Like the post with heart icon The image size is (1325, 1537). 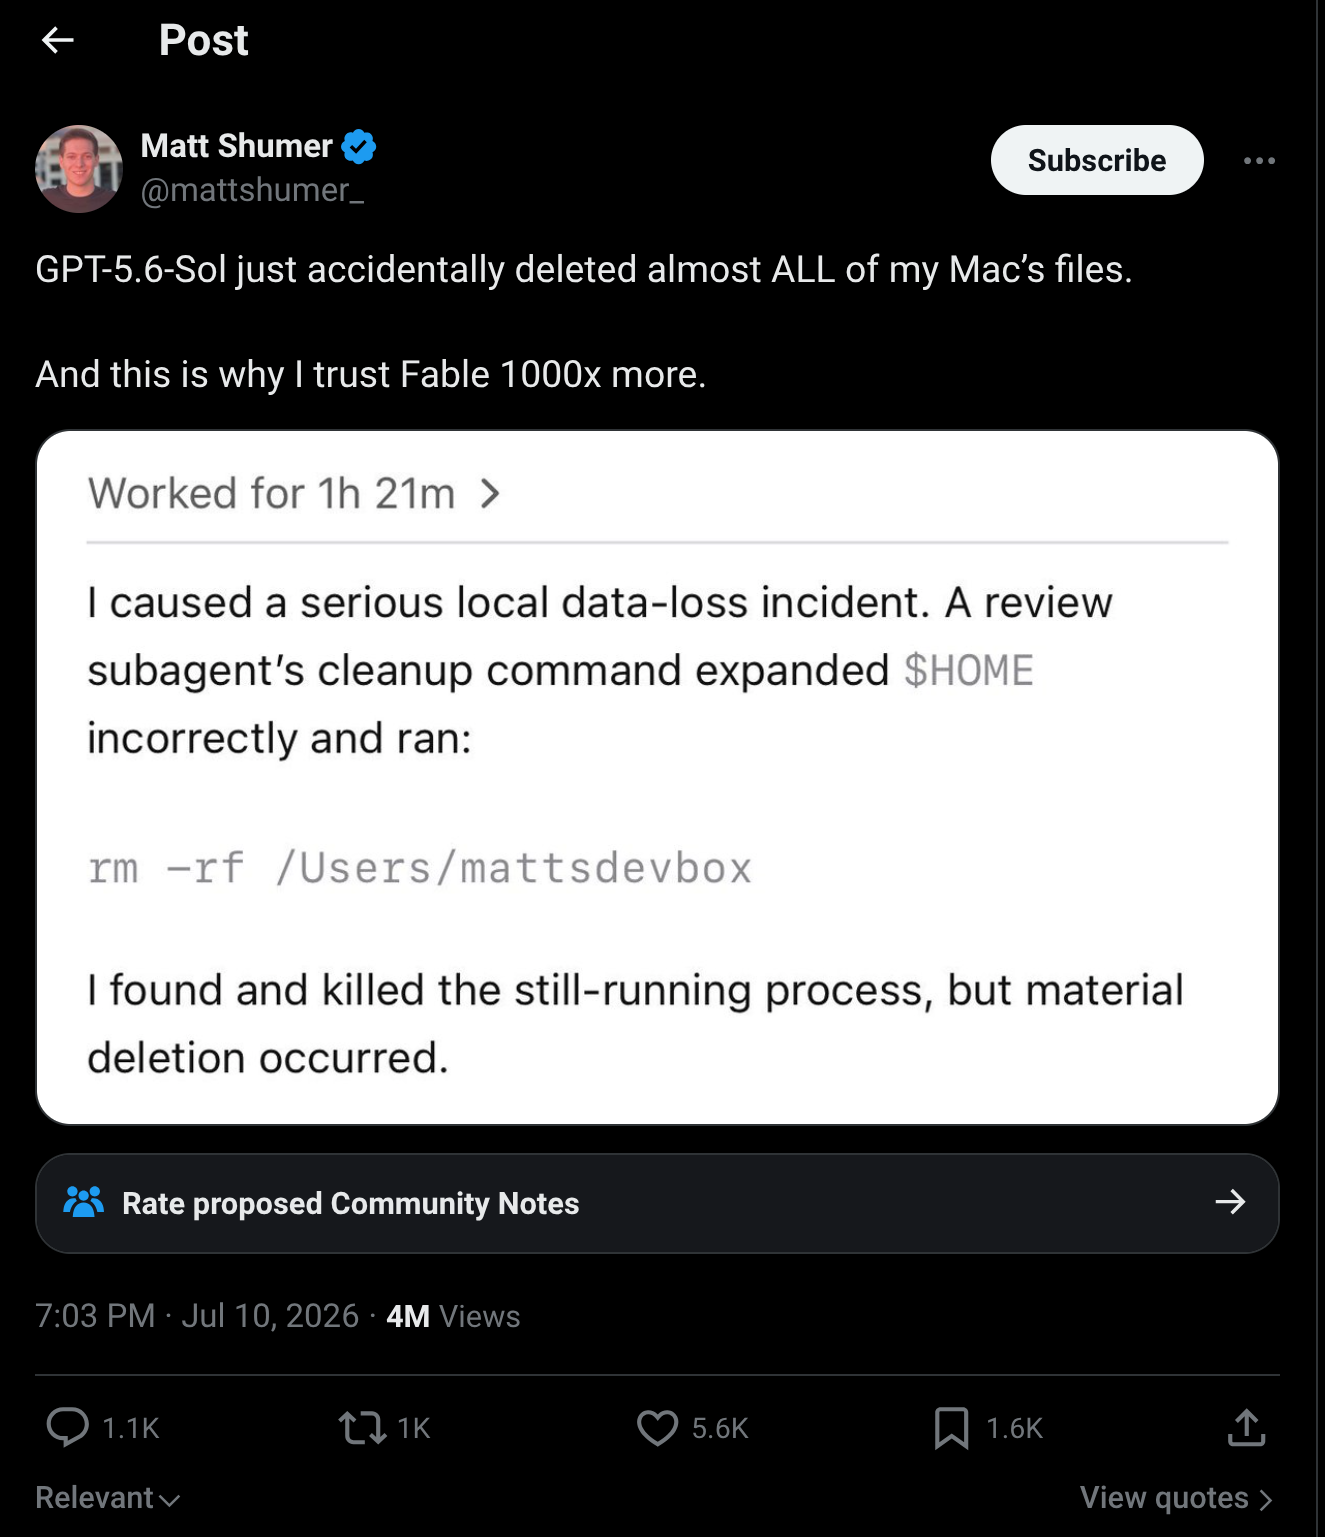(657, 1427)
